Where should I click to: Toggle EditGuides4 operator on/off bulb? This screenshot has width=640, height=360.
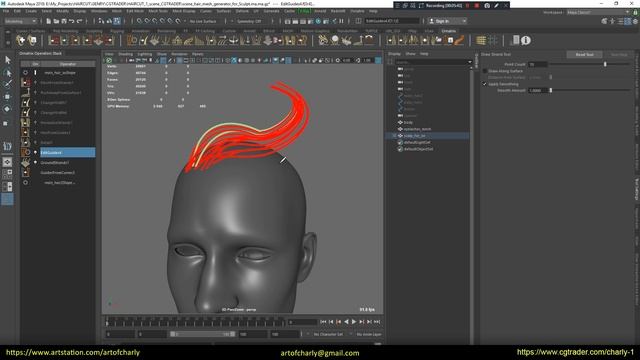(36, 152)
